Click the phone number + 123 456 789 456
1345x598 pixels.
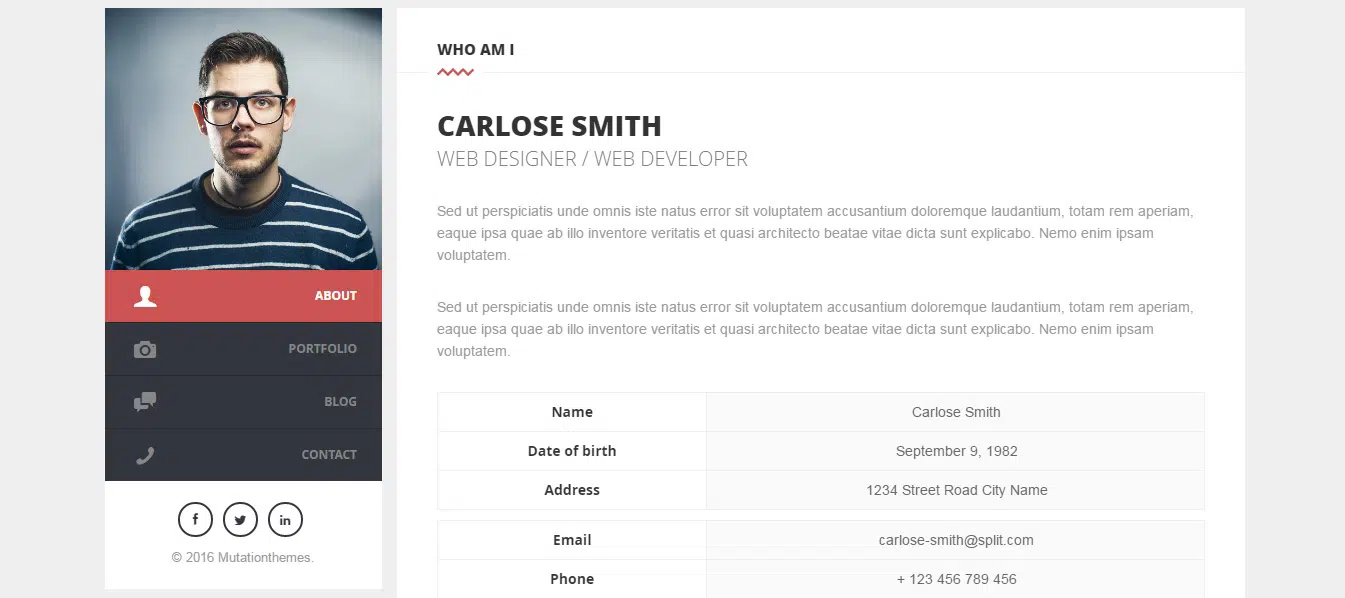point(956,579)
